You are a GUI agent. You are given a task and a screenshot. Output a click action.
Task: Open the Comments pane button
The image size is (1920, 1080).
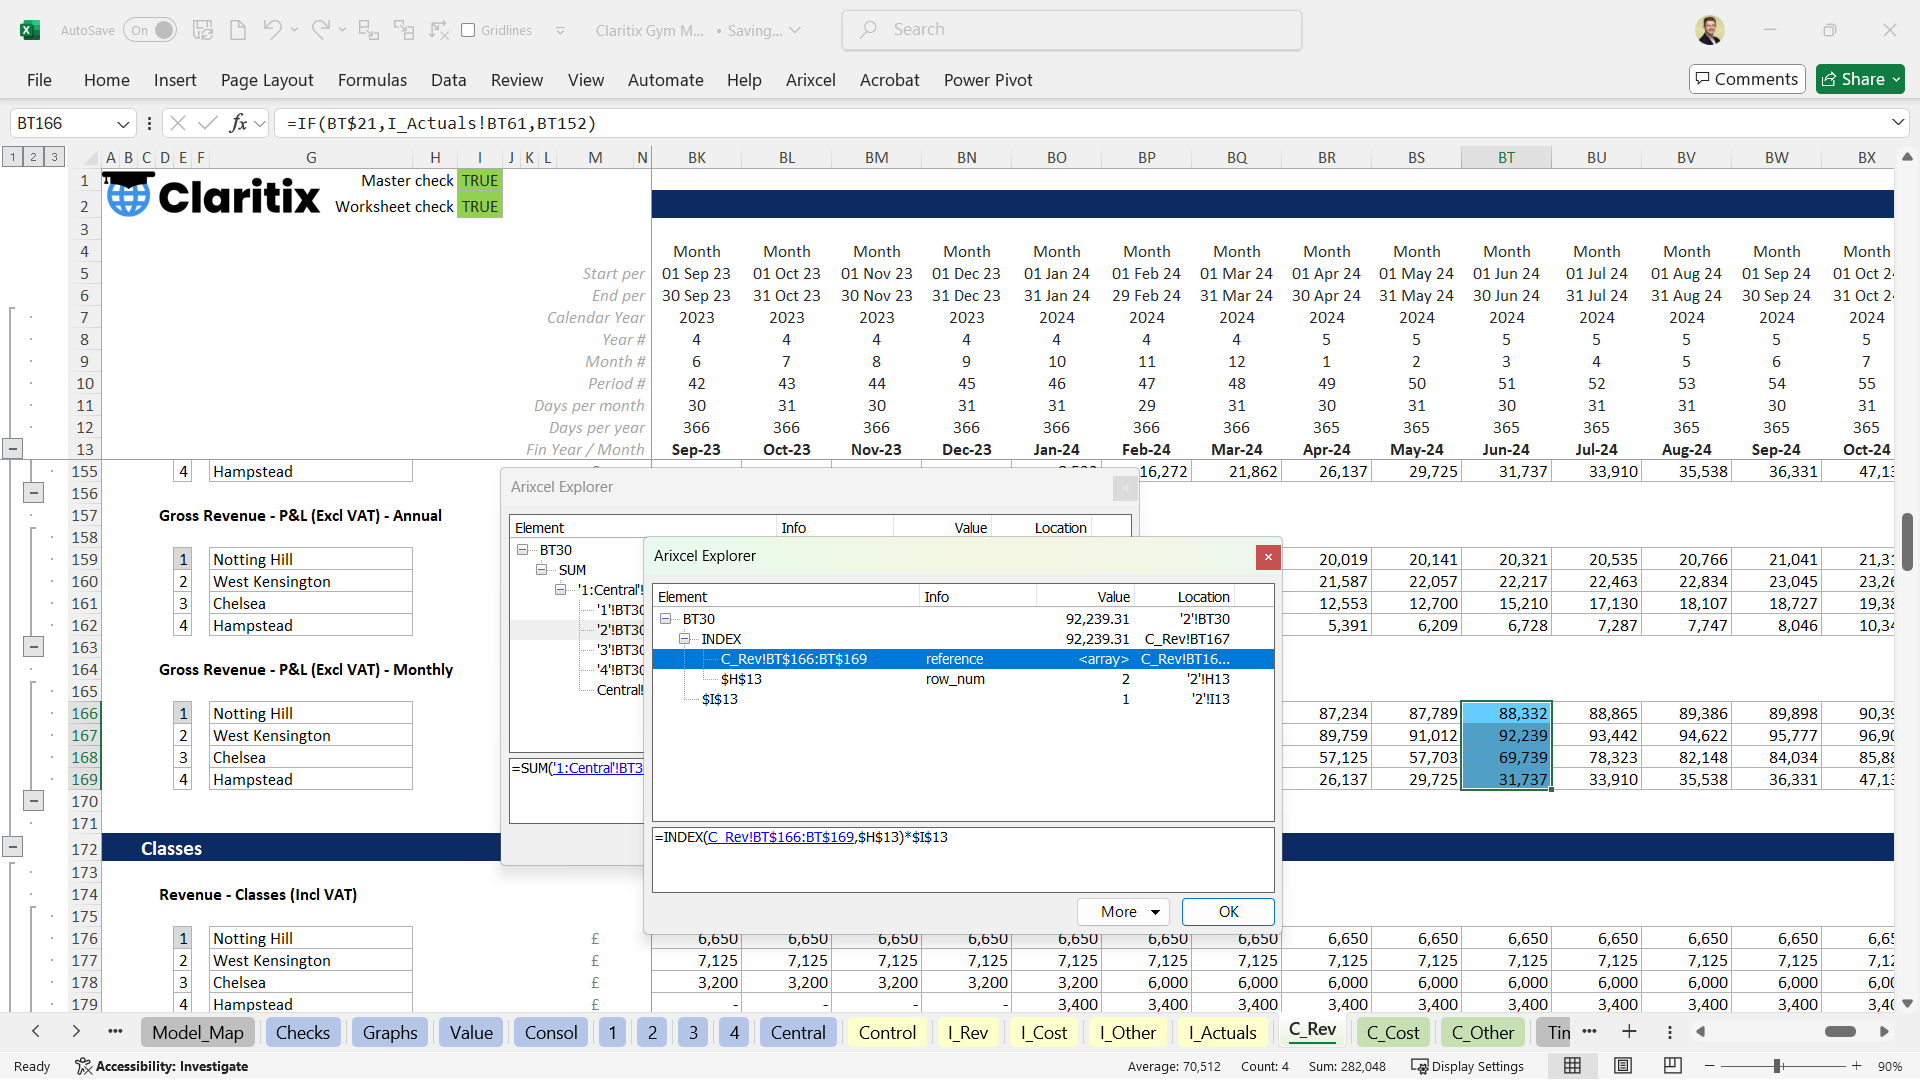coord(1746,79)
